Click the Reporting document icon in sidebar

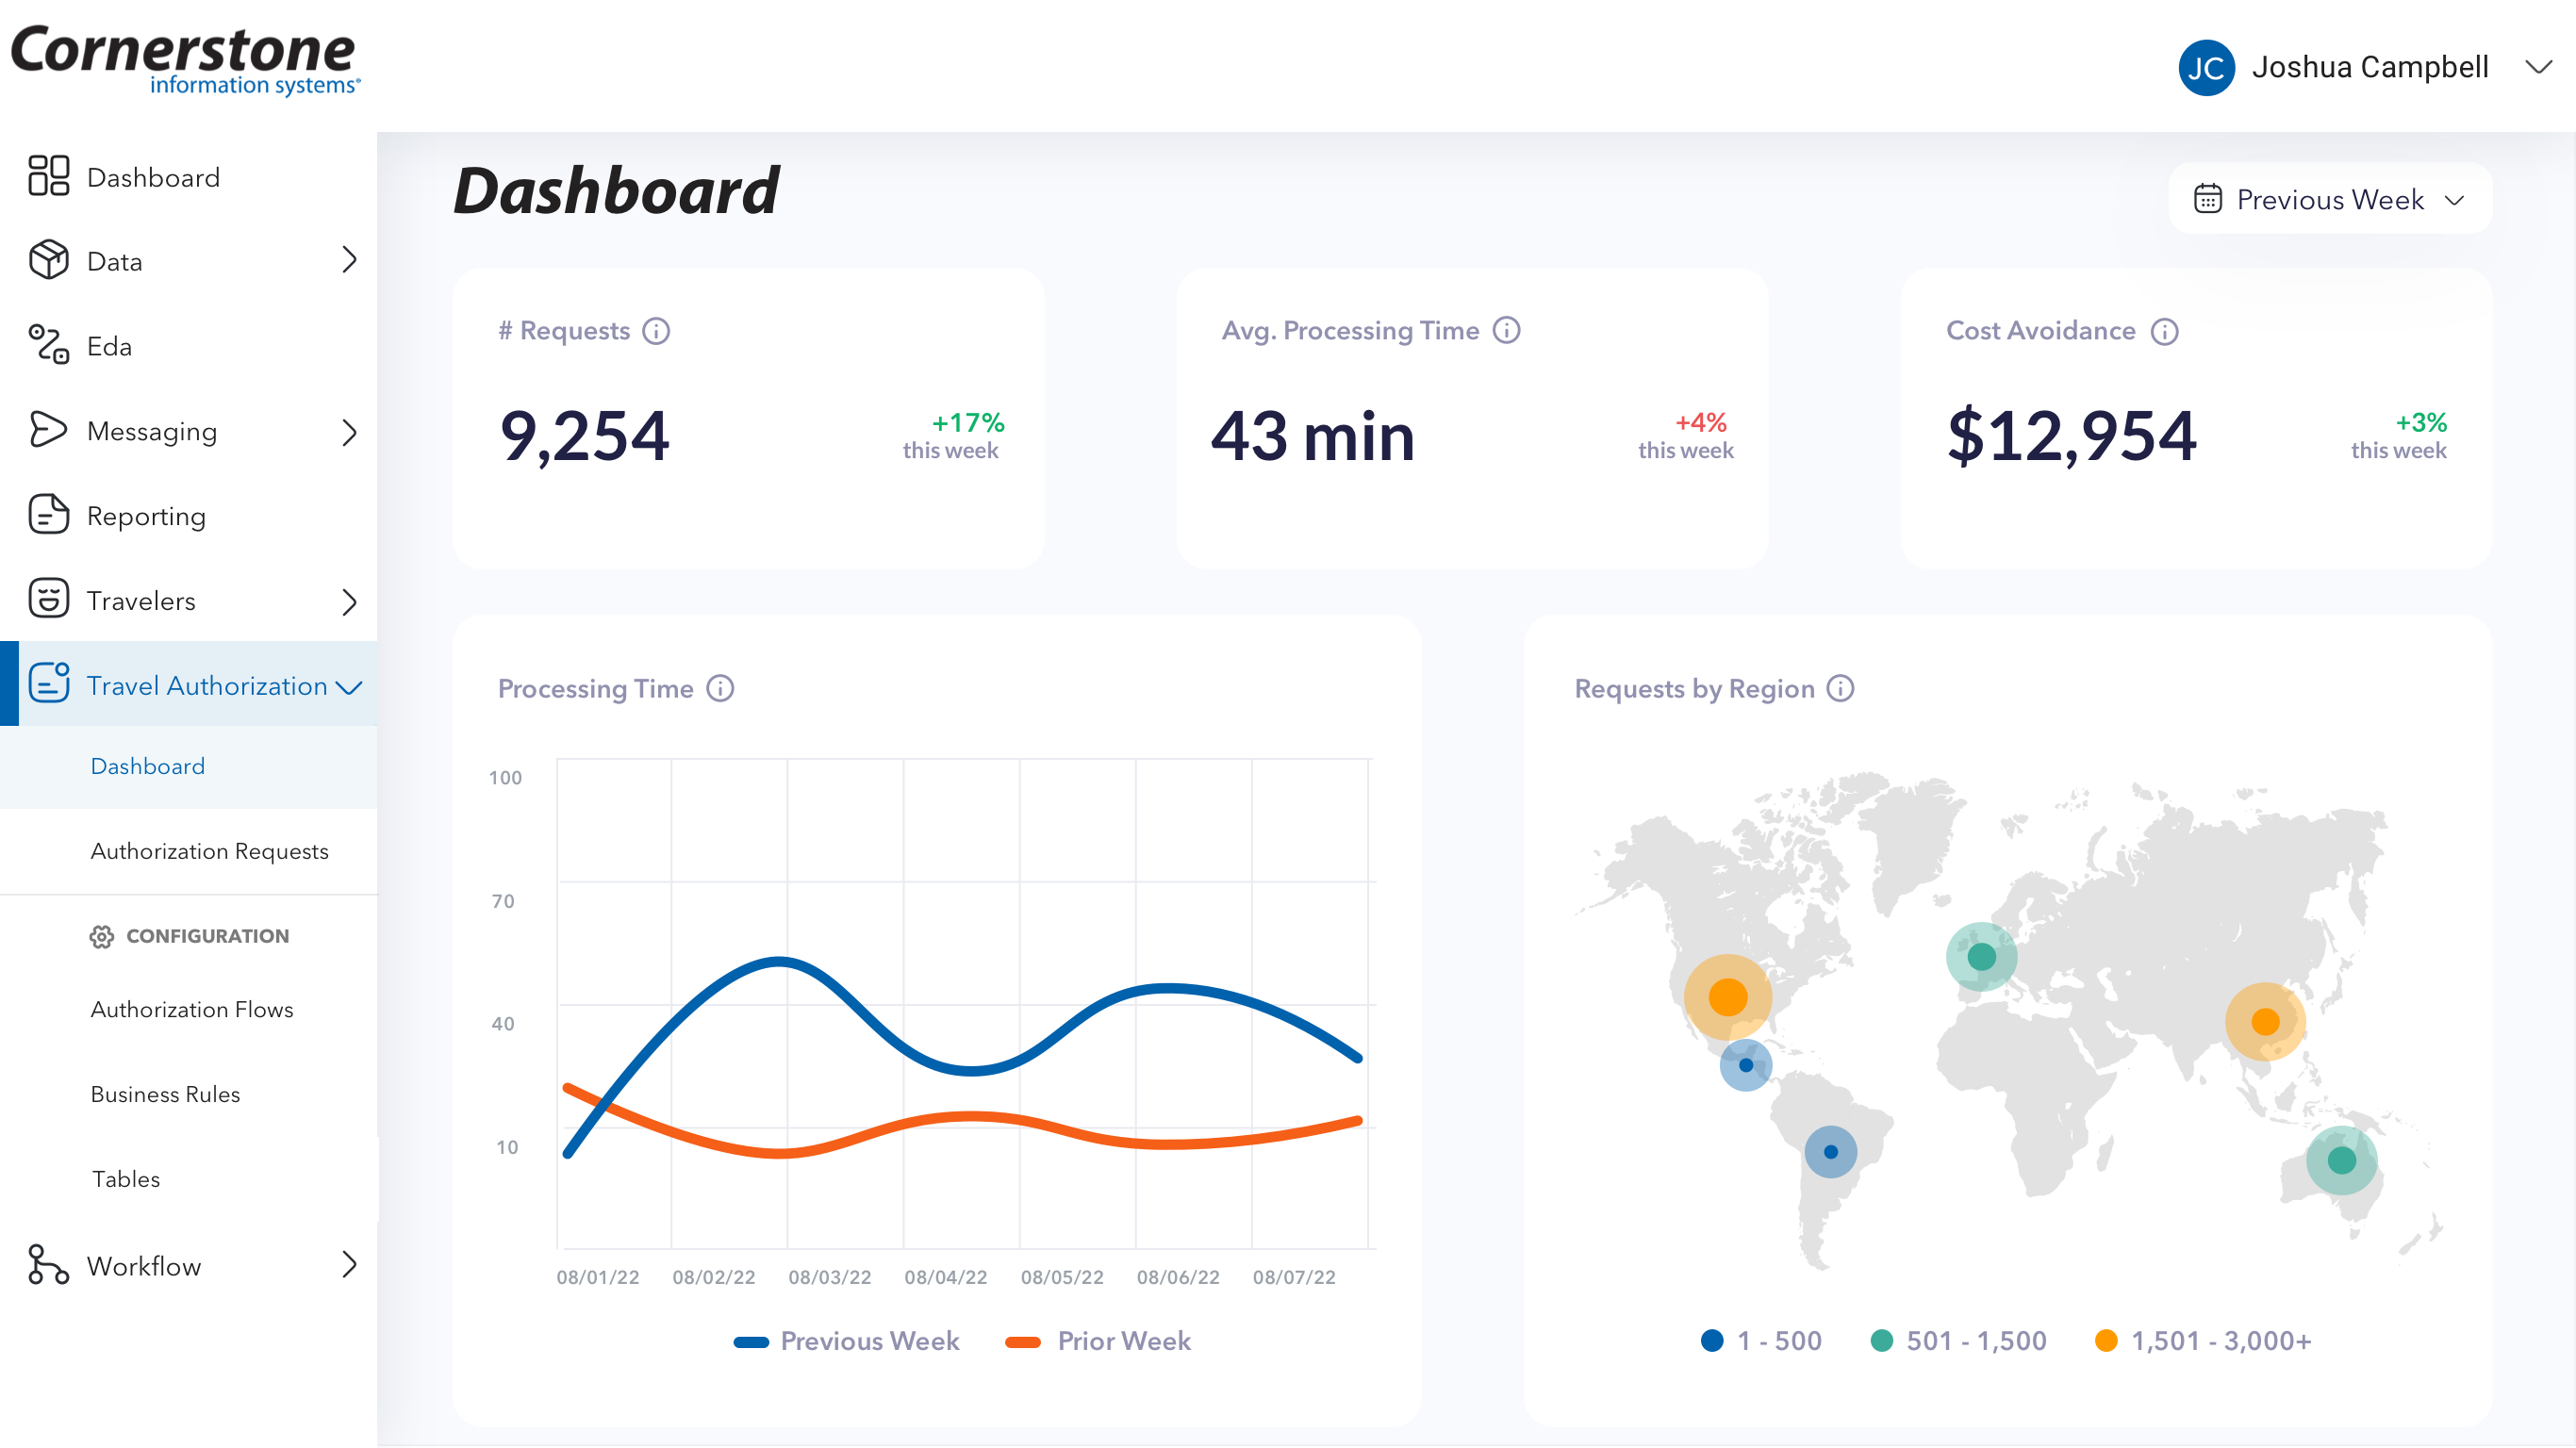click(48, 515)
